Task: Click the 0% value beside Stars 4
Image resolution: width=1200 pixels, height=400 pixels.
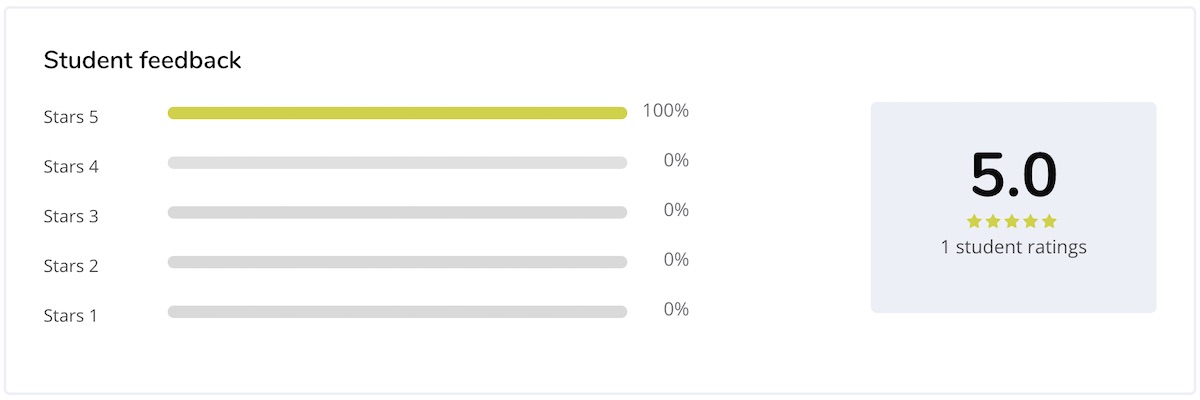Action: tap(676, 160)
